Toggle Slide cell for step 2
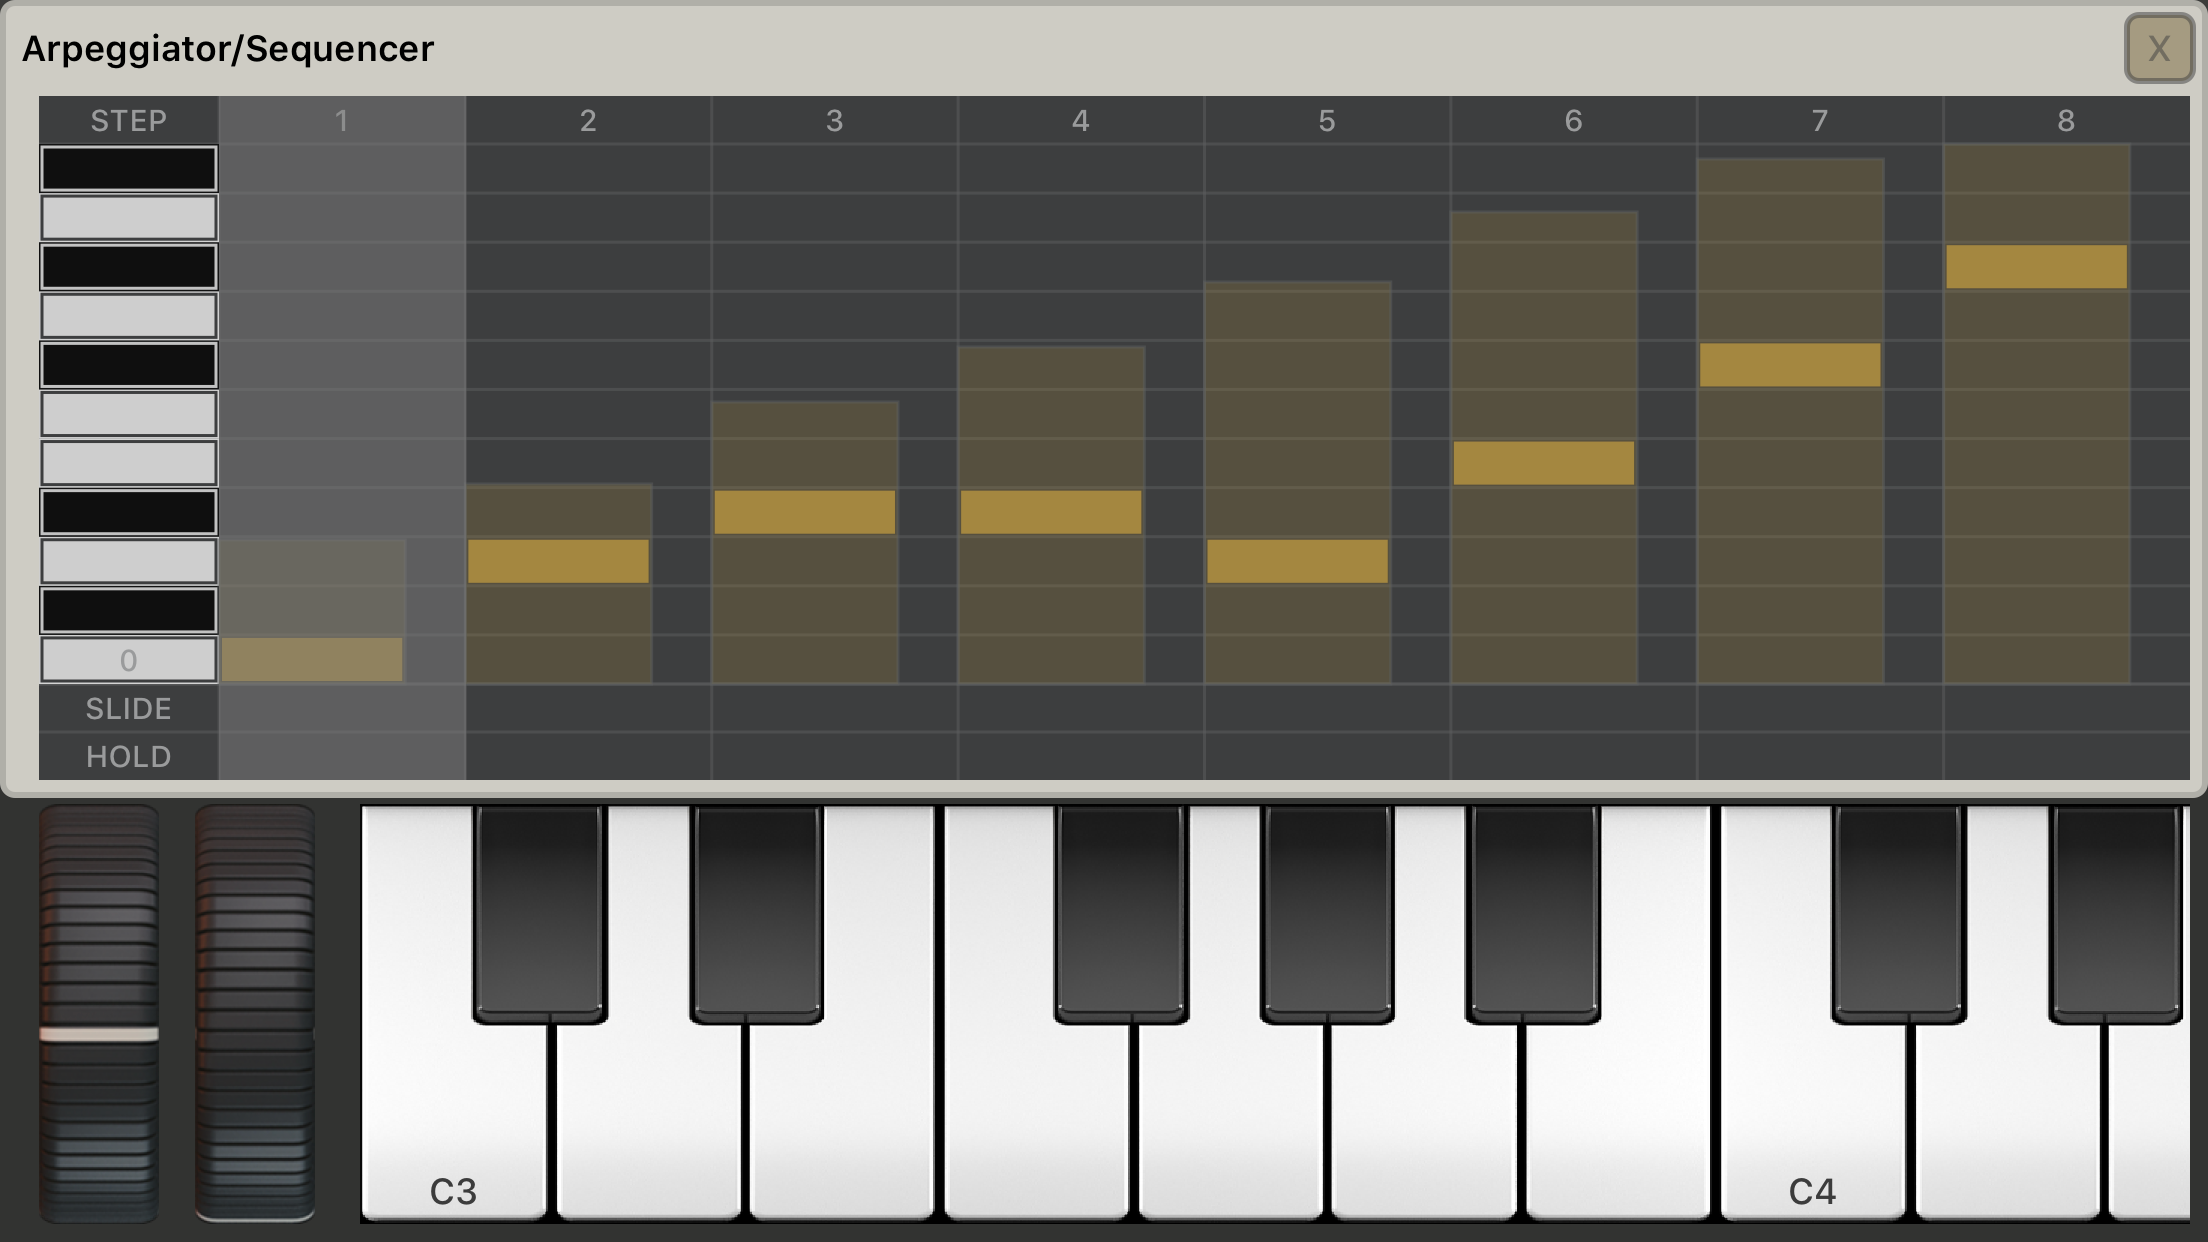 (588, 708)
